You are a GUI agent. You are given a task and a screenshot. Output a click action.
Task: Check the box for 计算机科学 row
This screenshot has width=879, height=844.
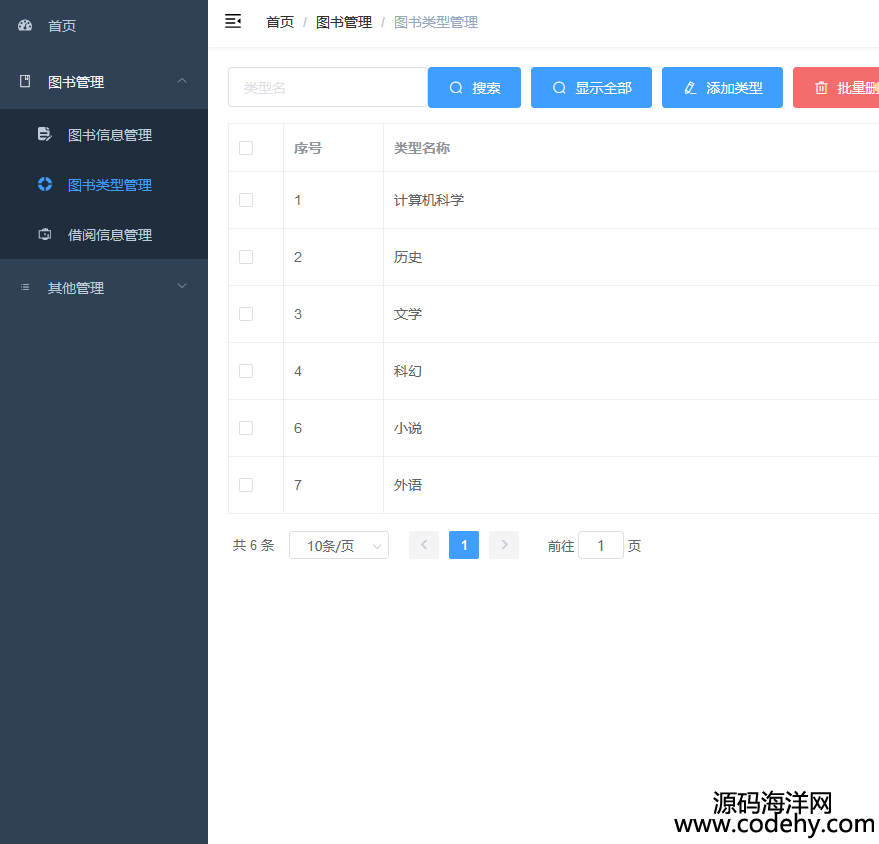246,200
